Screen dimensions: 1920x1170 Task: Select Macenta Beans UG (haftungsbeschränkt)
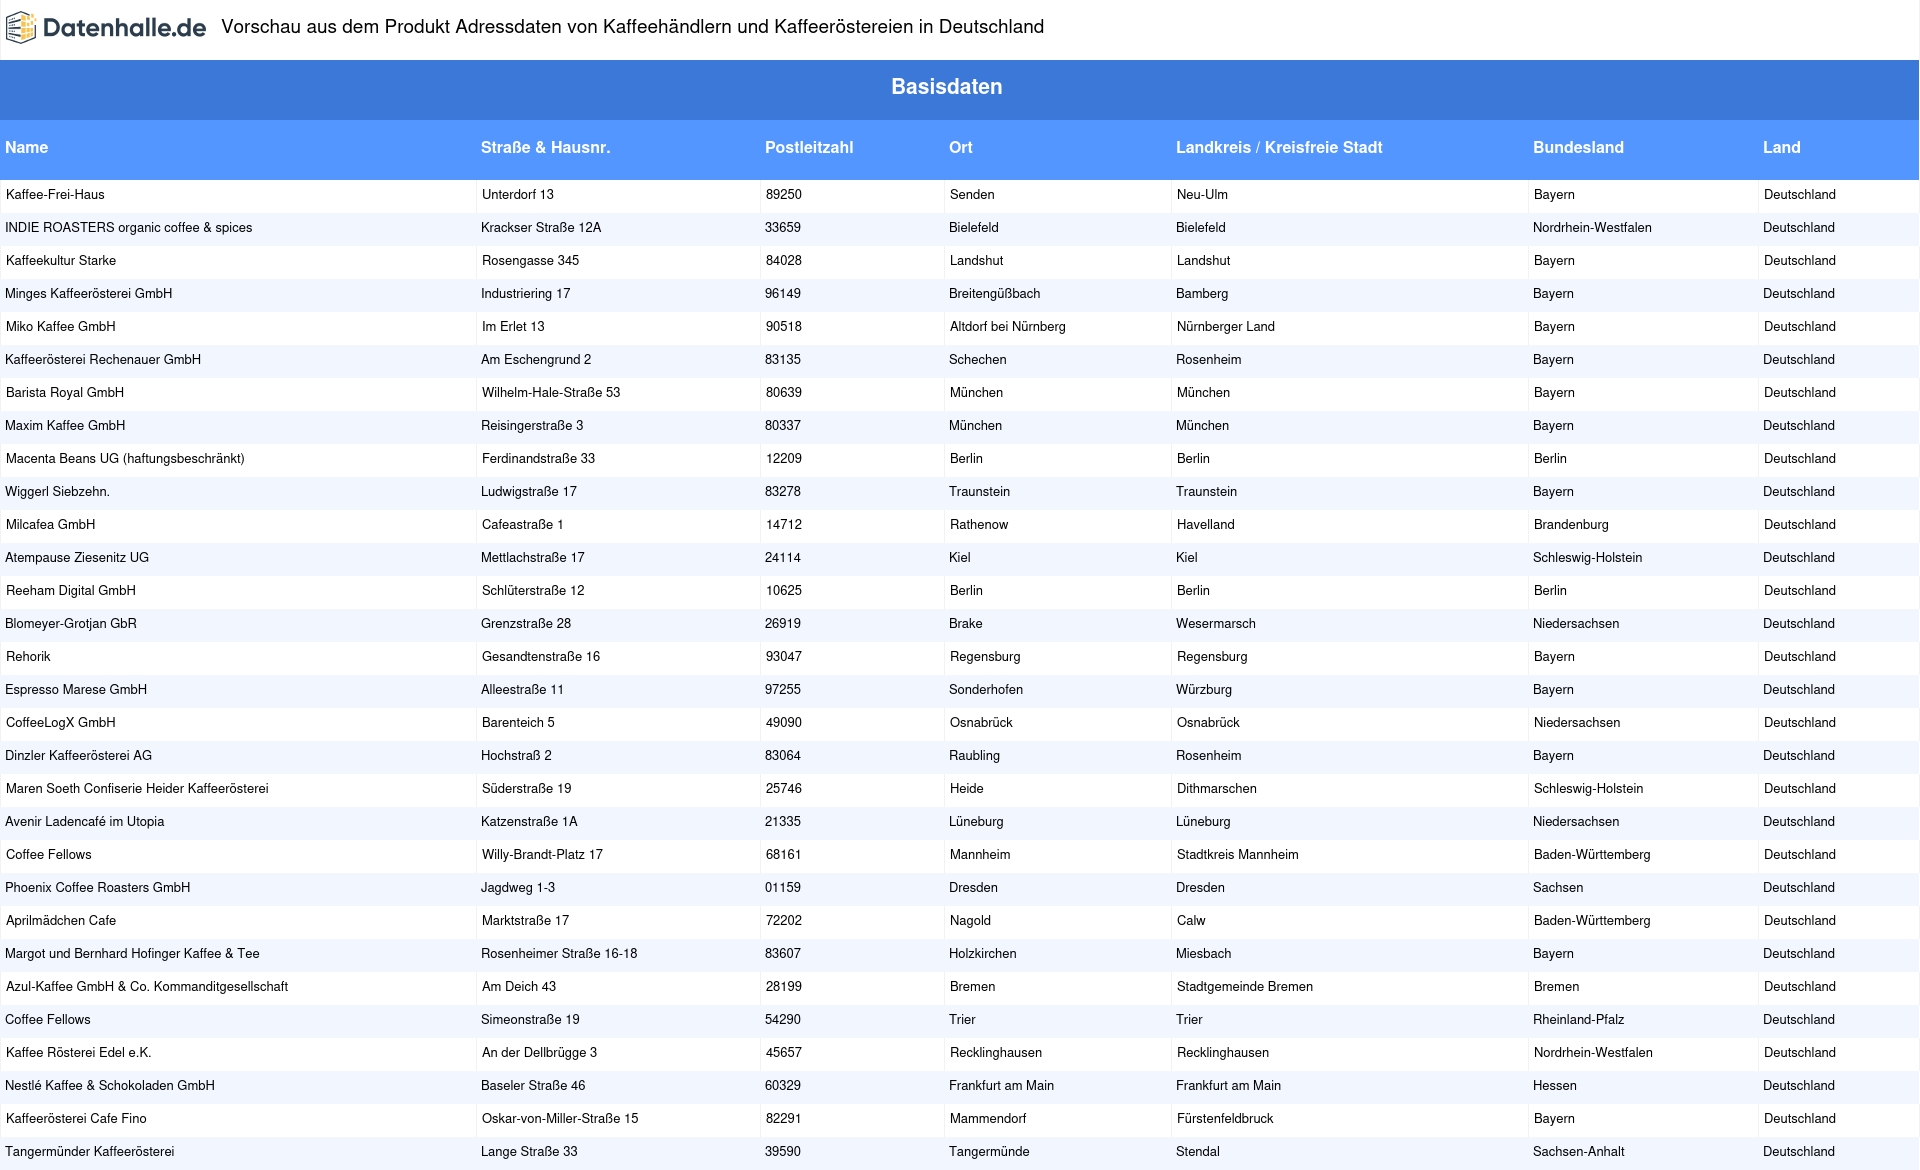[x=125, y=459]
